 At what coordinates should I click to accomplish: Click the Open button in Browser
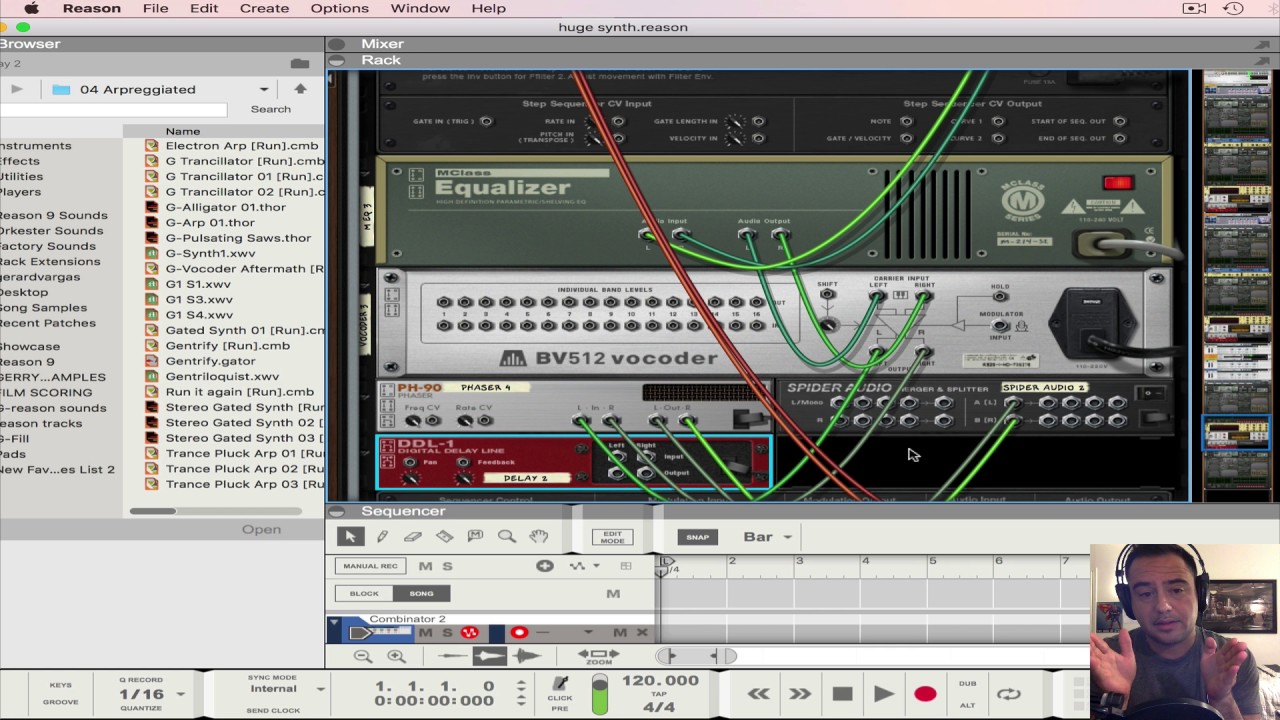pos(262,529)
